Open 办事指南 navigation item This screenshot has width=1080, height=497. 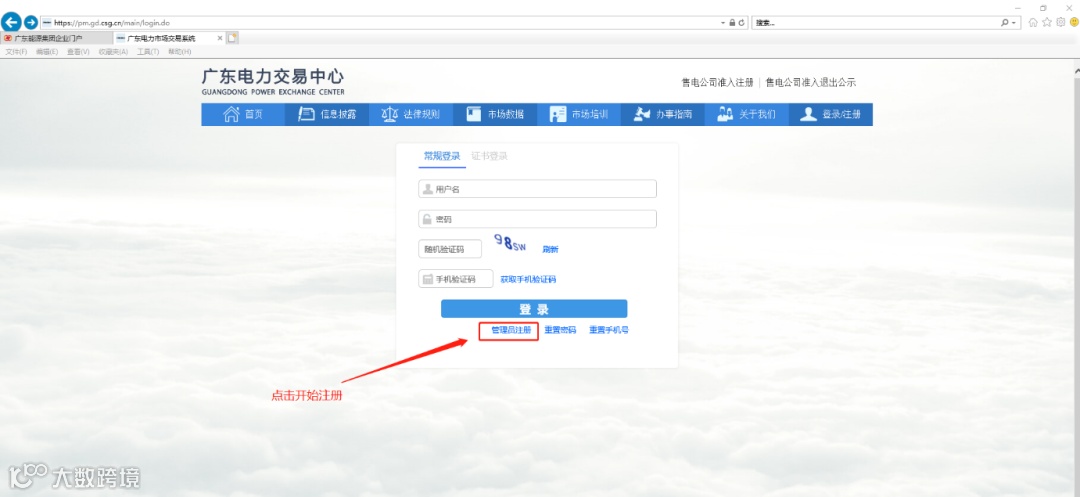coord(663,115)
